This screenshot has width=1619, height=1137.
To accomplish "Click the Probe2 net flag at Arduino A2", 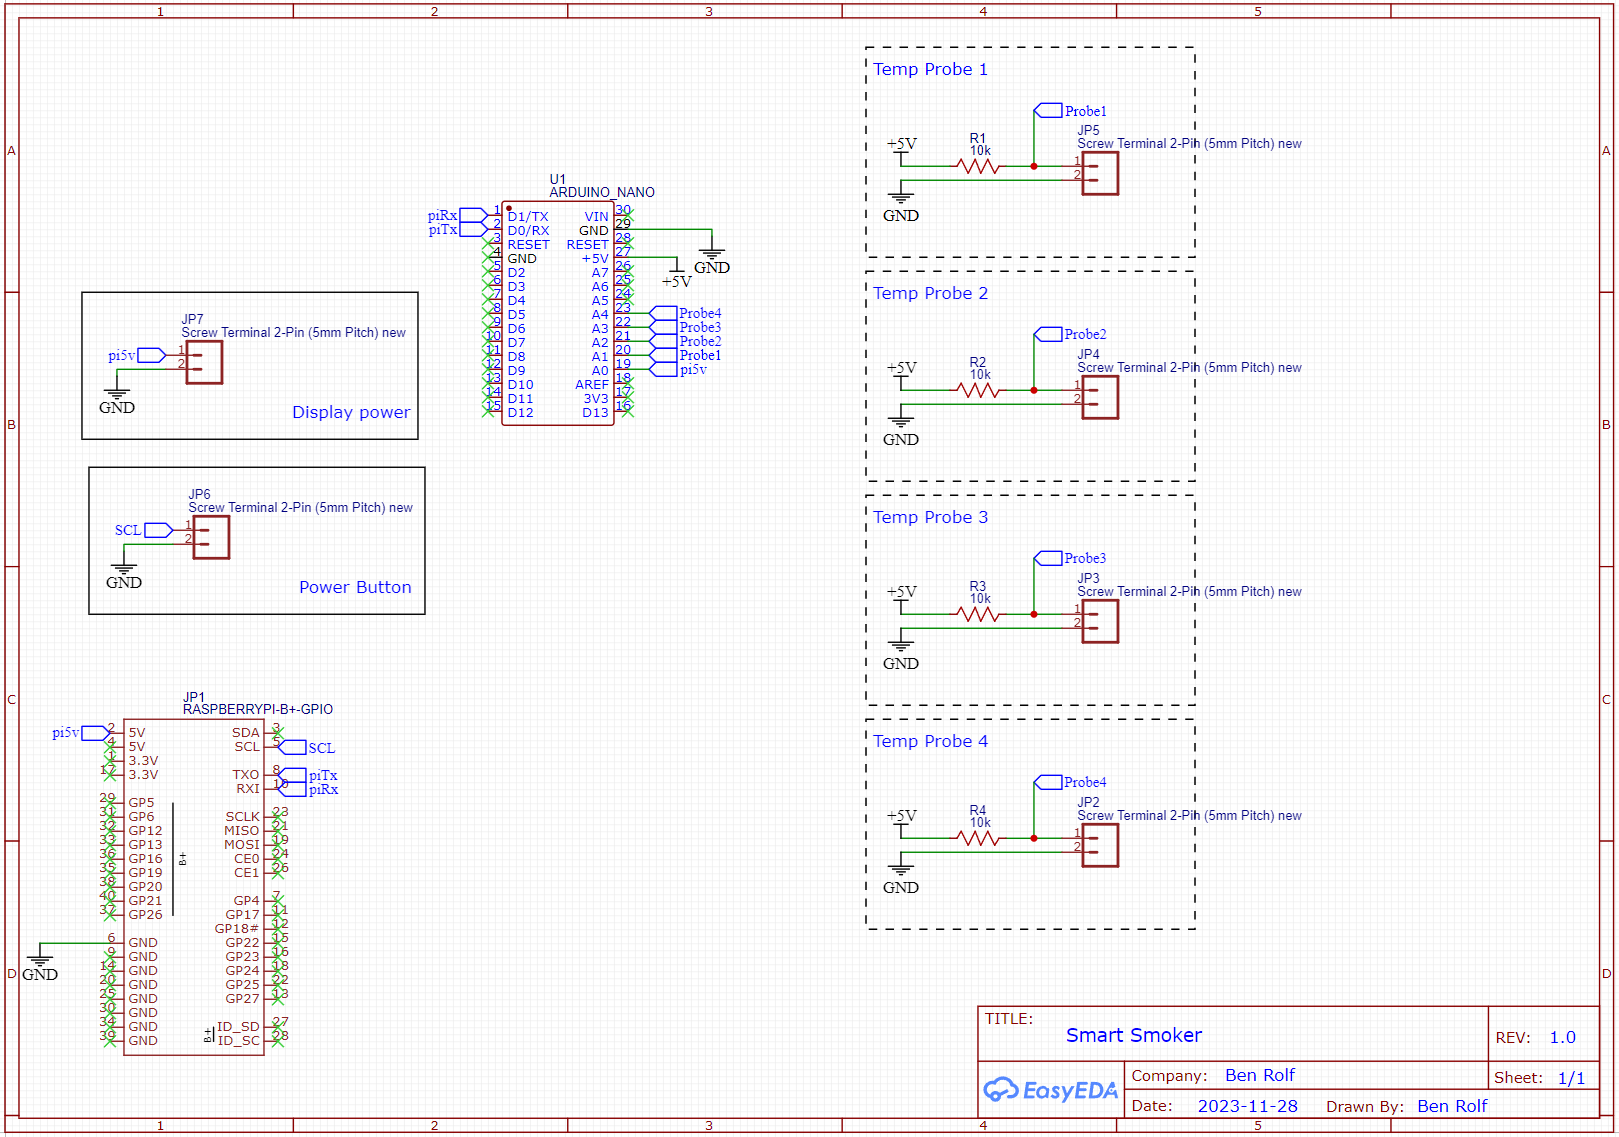I will click(686, 341).
